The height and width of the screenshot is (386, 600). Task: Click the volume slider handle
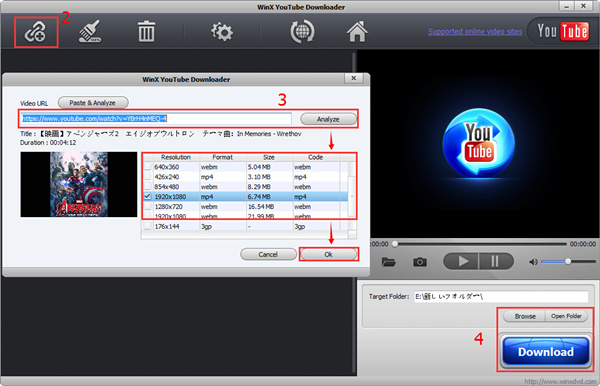(x=568, y=261)
